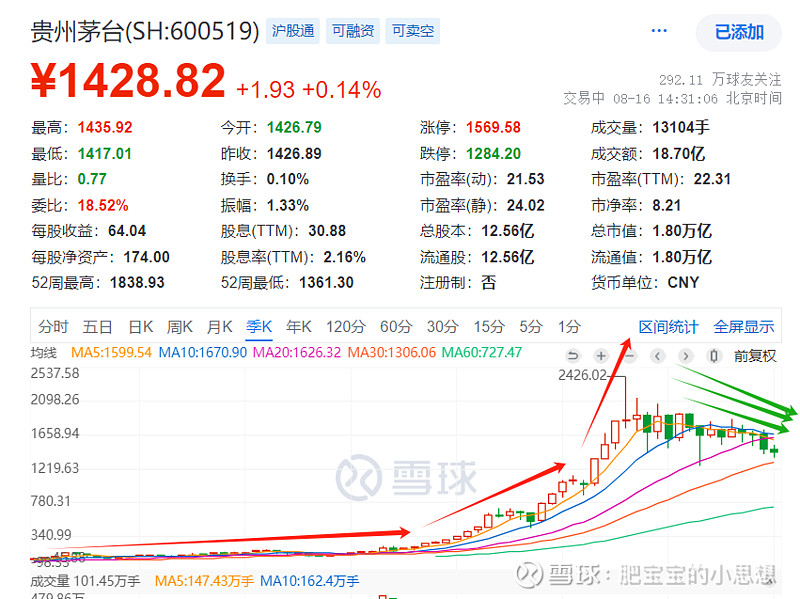Screen dimensions: 800x599
Task: Switch to the 分时 chart tab
Action: (53, 327)
